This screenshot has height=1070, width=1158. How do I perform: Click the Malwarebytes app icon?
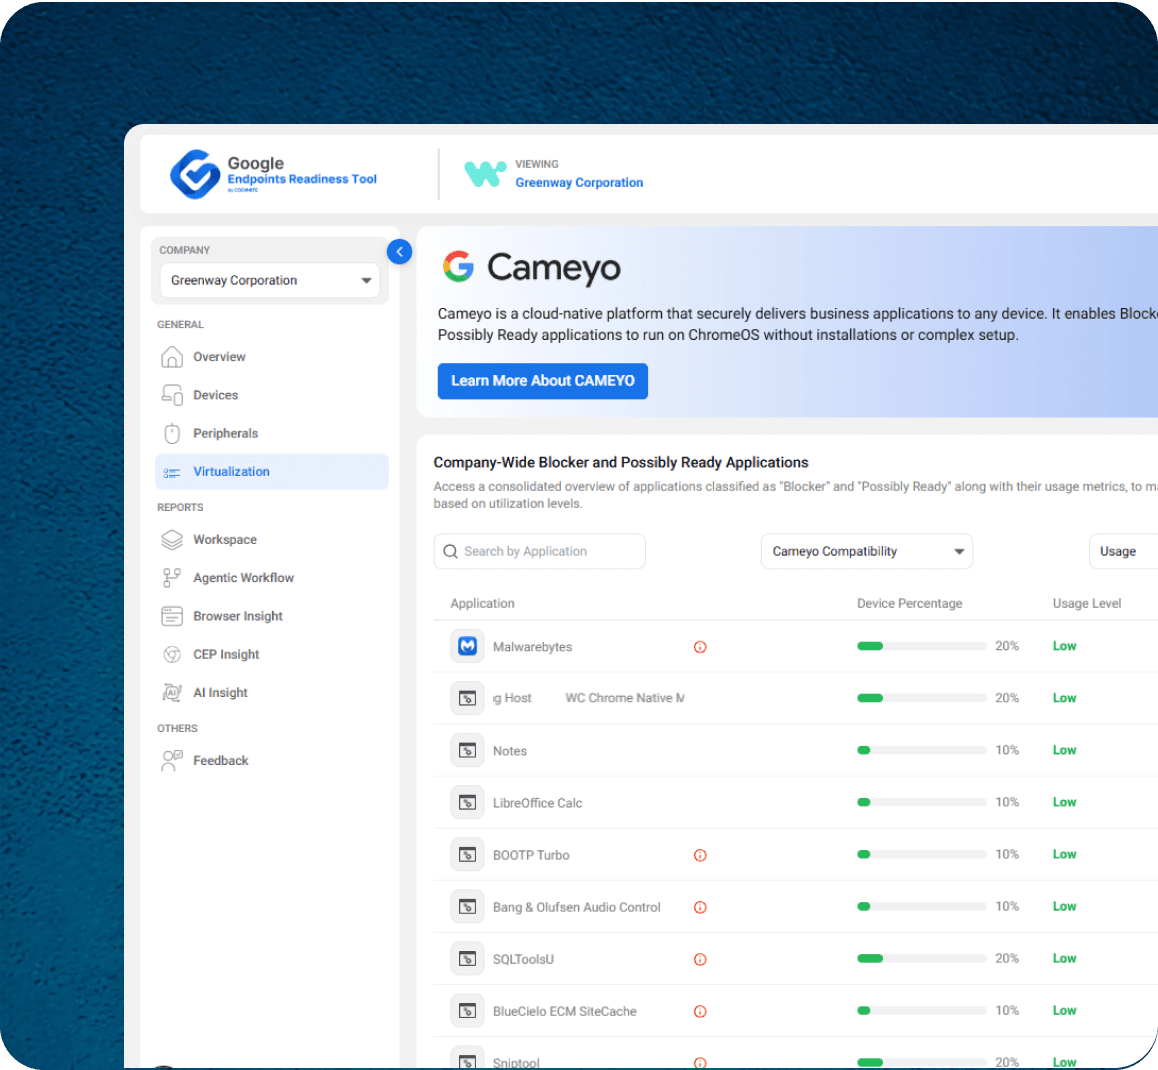point(467,647)
